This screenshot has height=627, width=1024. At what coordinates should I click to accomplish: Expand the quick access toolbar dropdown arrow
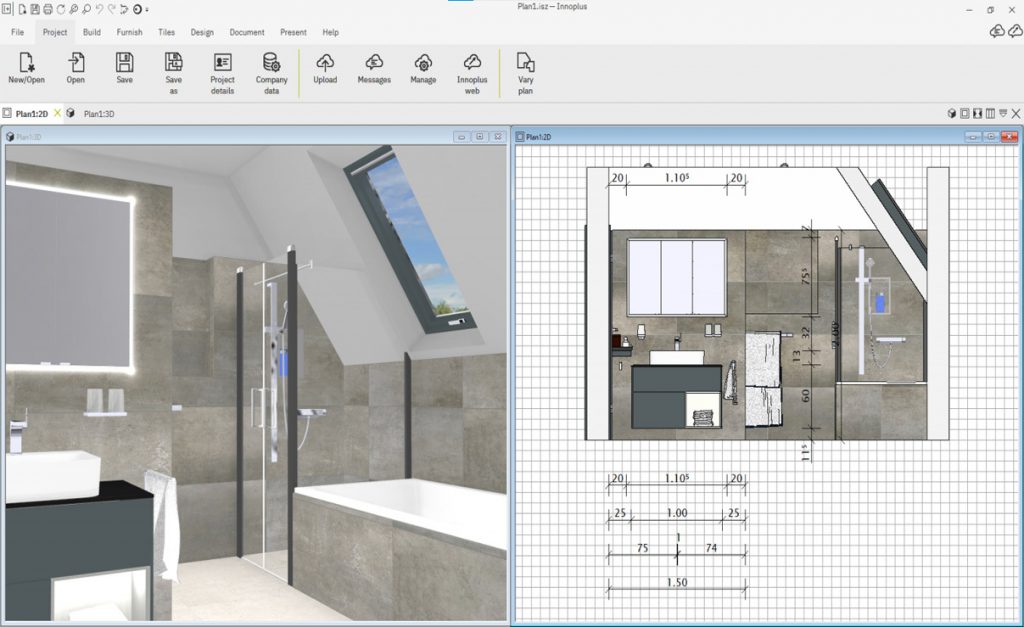tap(147, 10)
